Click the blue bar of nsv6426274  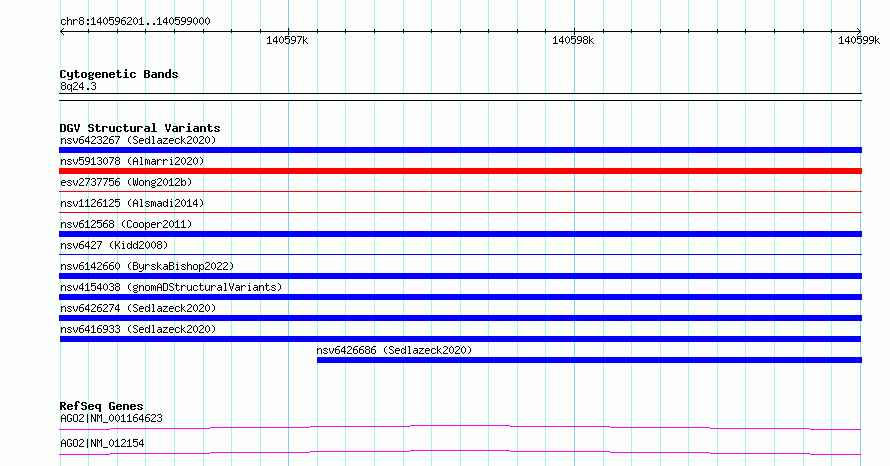click(460, 318)
